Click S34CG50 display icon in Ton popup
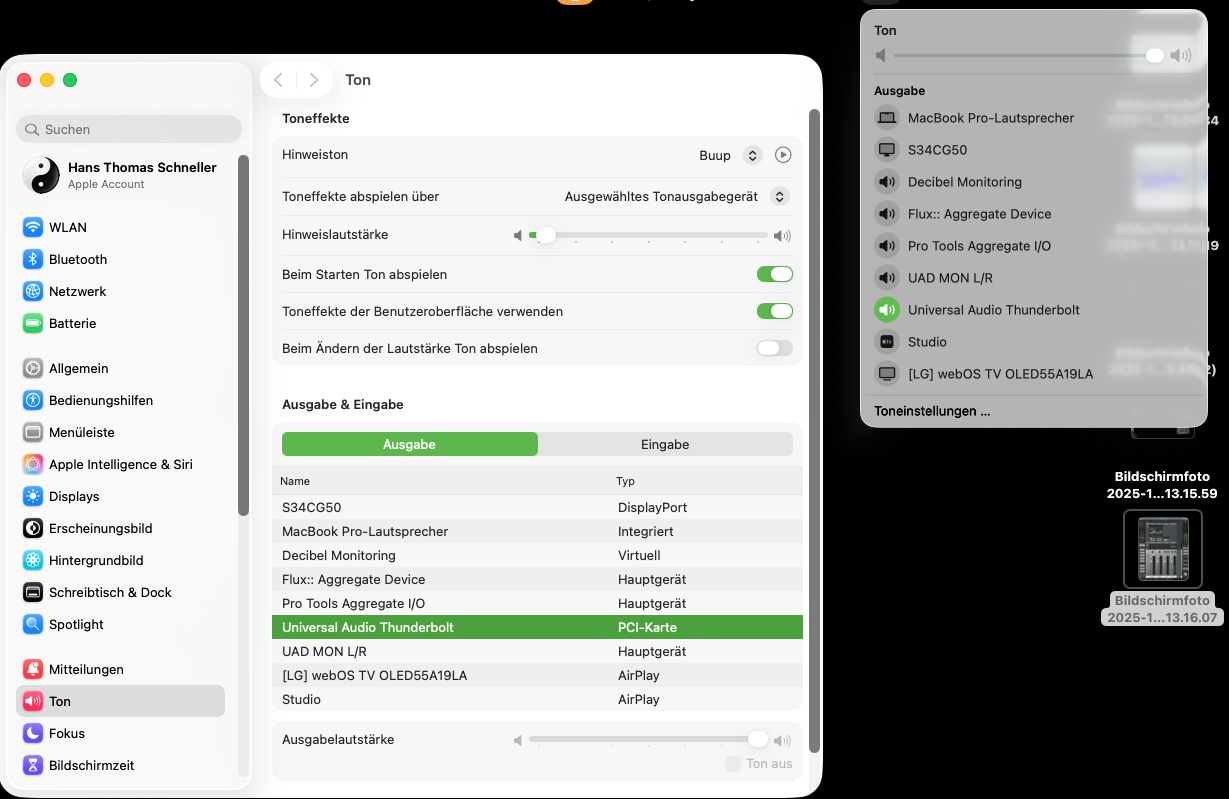 tap(886, 150)
